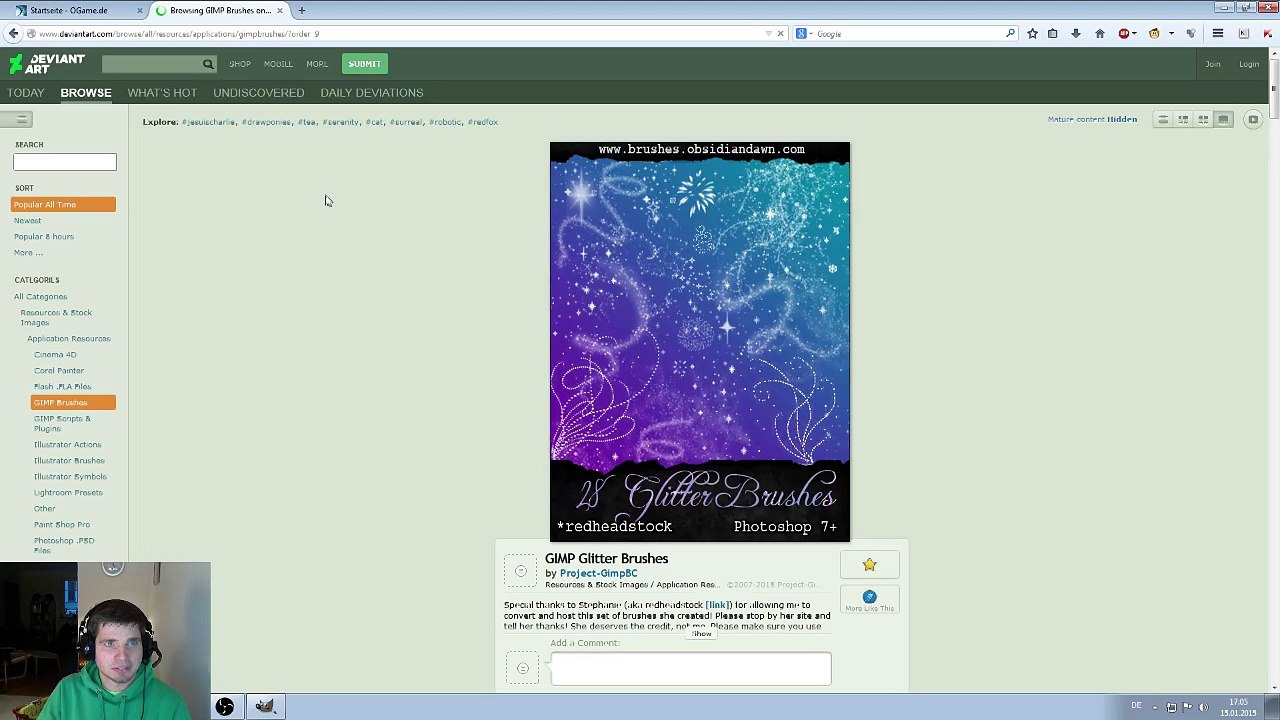Viewport: 1280px width, 720px height.
Task: Open the TODAY tab
Action: click(x=26, y=93)
